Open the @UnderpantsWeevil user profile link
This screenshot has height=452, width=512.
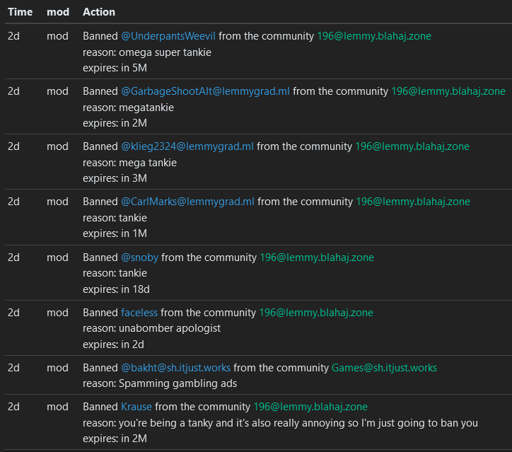[x=168, y=36]
